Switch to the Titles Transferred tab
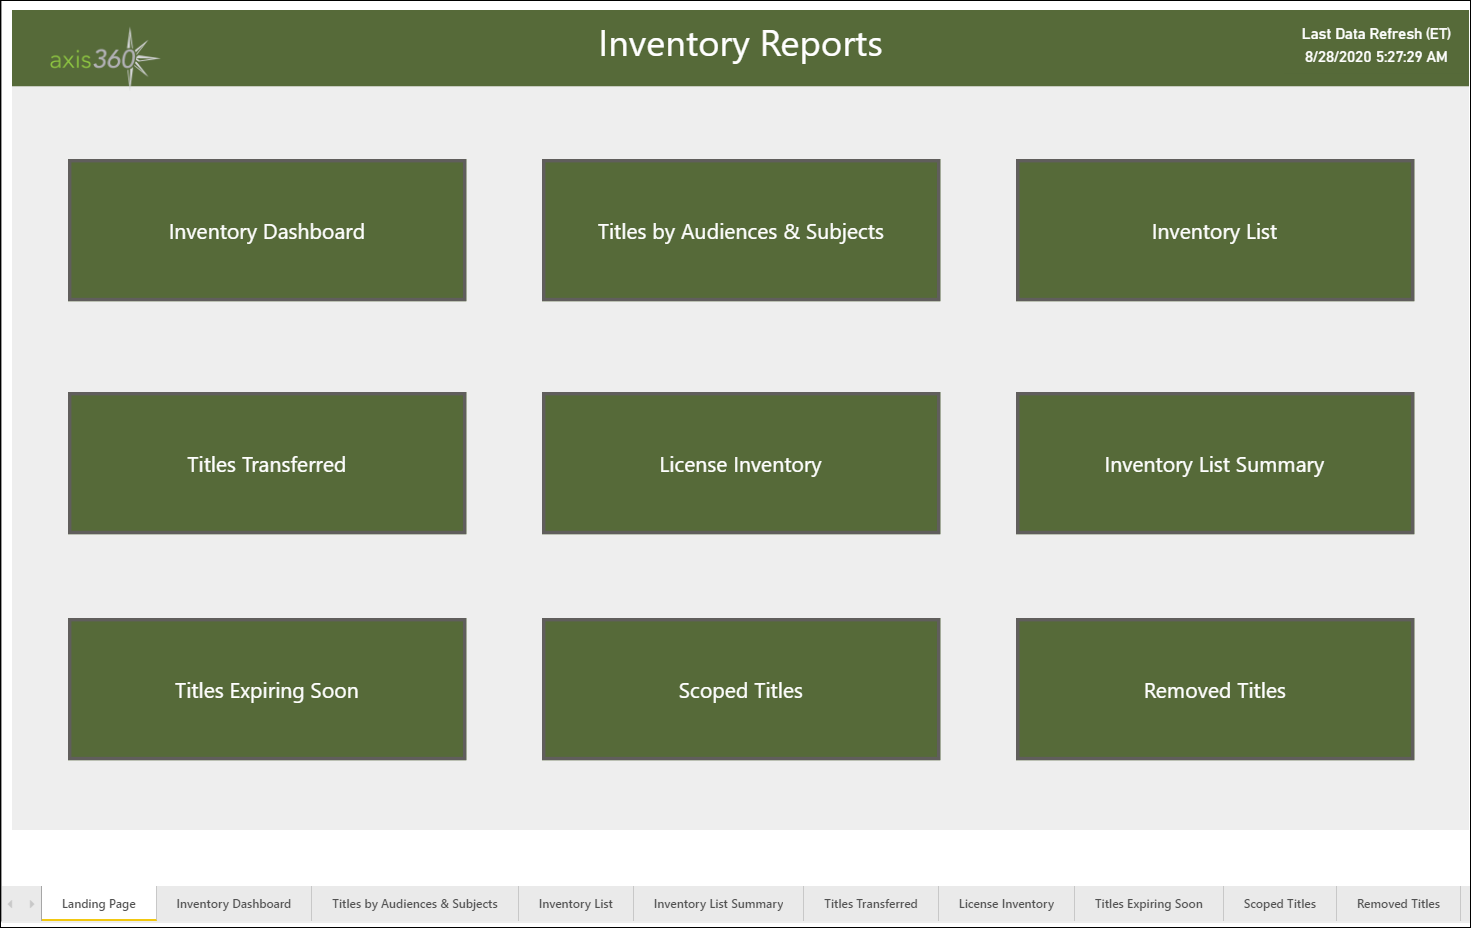Viewport: 1471px width, 928px height. point(870,903)
